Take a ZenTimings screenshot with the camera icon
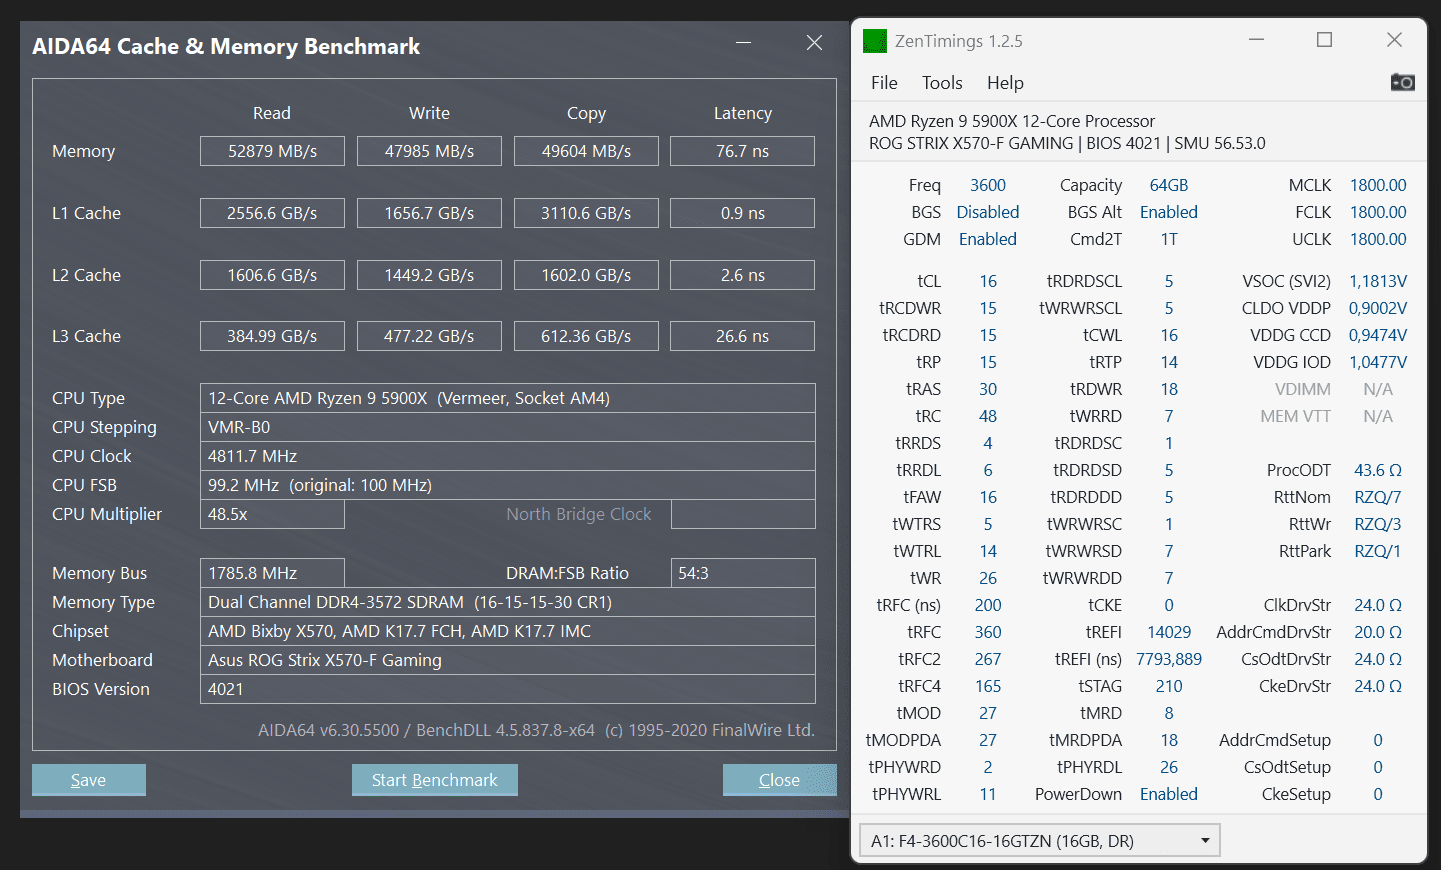Screen dimensions: 1441x870 (1402, 82)
